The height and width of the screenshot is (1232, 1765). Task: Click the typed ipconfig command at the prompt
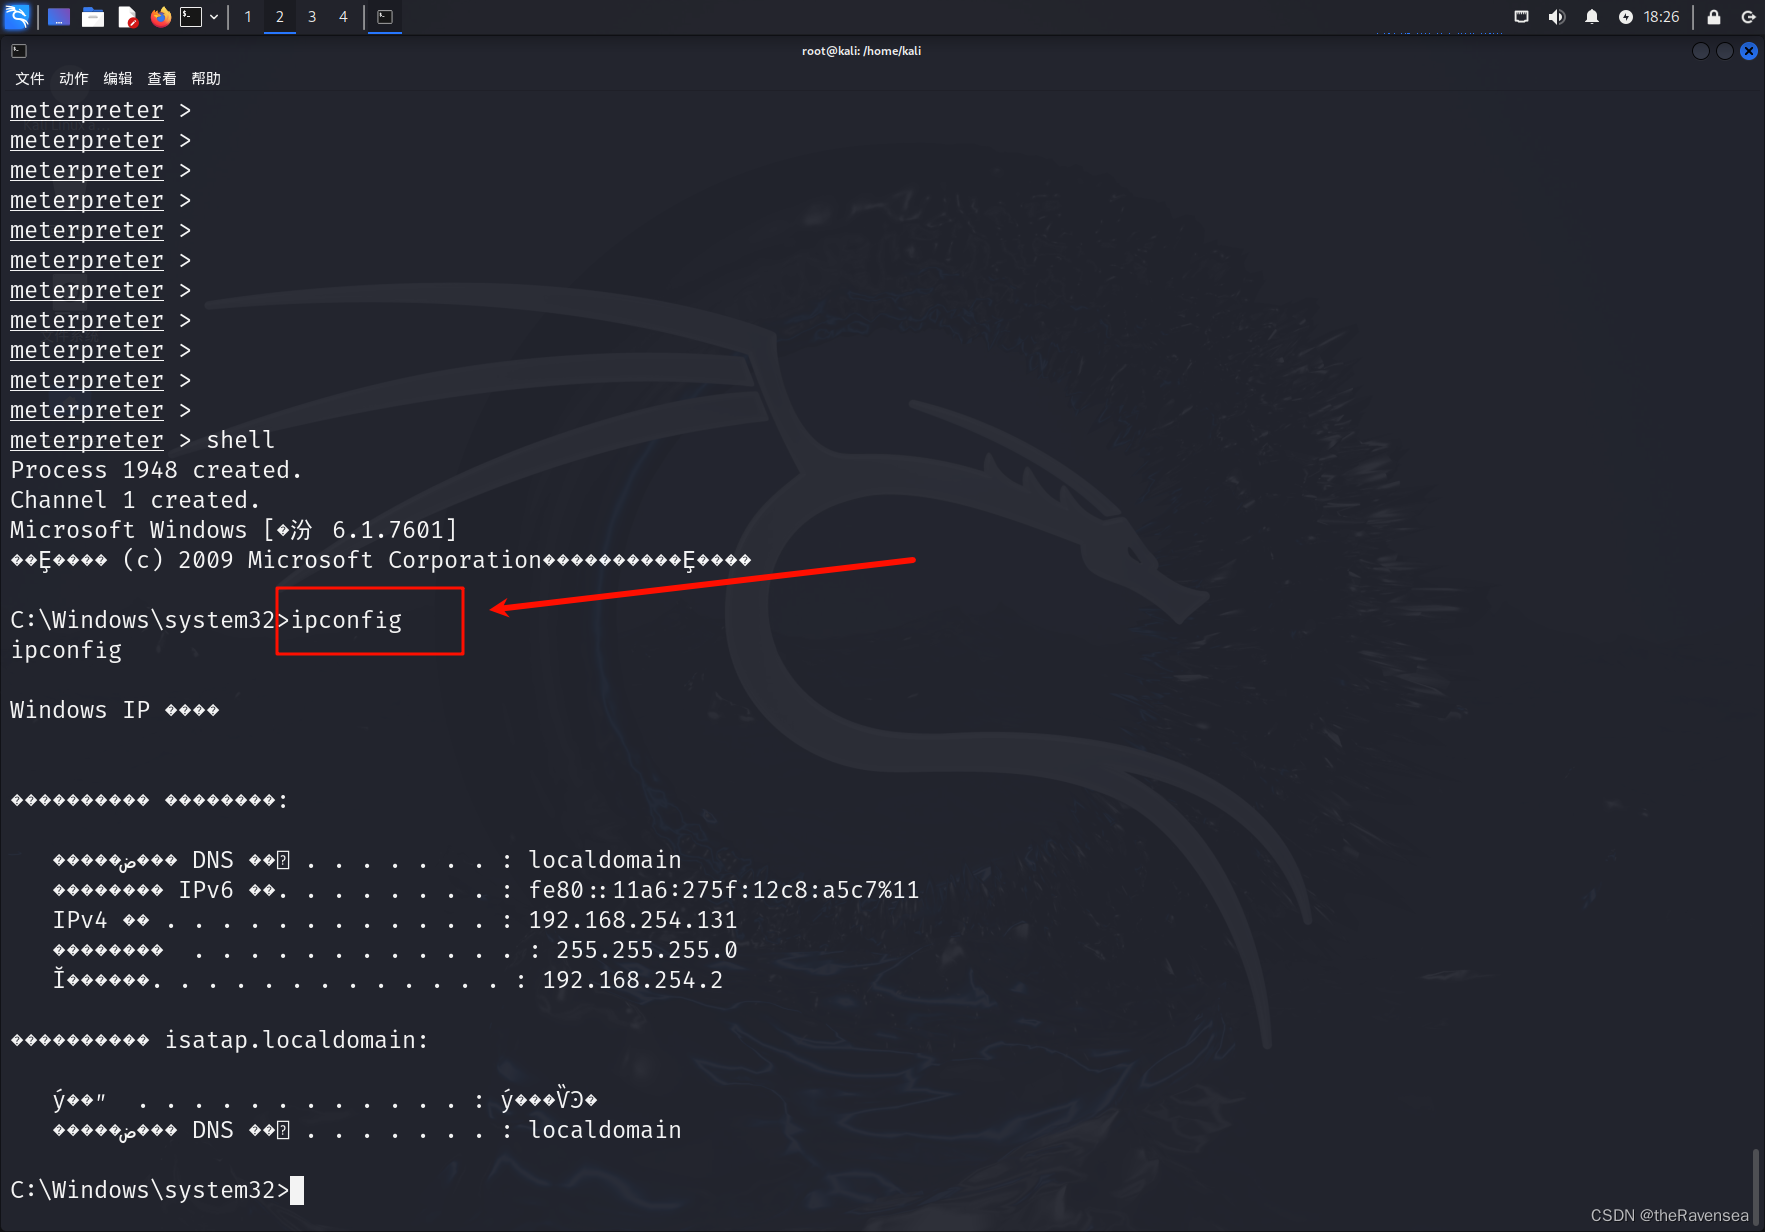click(x=346, y=620)
